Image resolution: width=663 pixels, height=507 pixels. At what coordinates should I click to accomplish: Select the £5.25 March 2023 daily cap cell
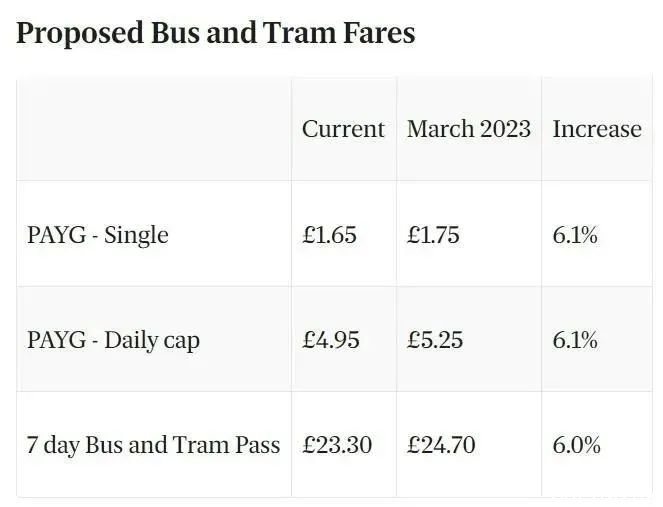click(x=435, y=340)
